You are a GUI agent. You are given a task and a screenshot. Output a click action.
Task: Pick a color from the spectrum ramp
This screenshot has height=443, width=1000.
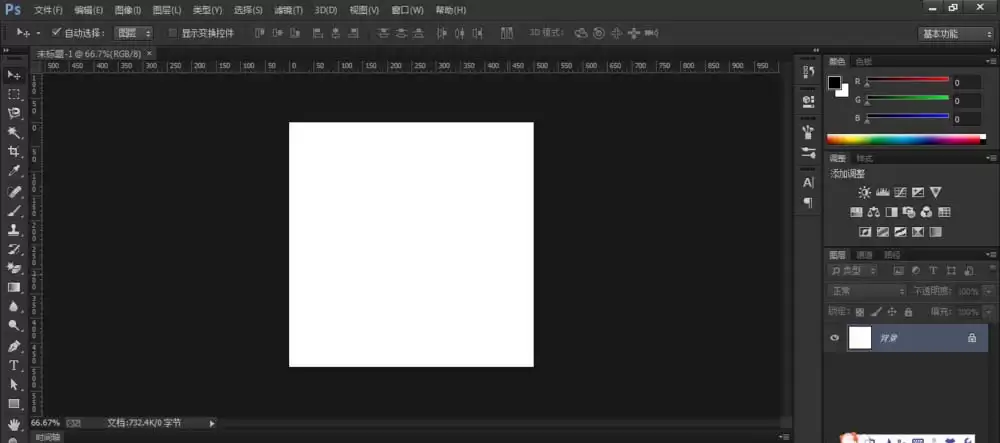point(906,139)
